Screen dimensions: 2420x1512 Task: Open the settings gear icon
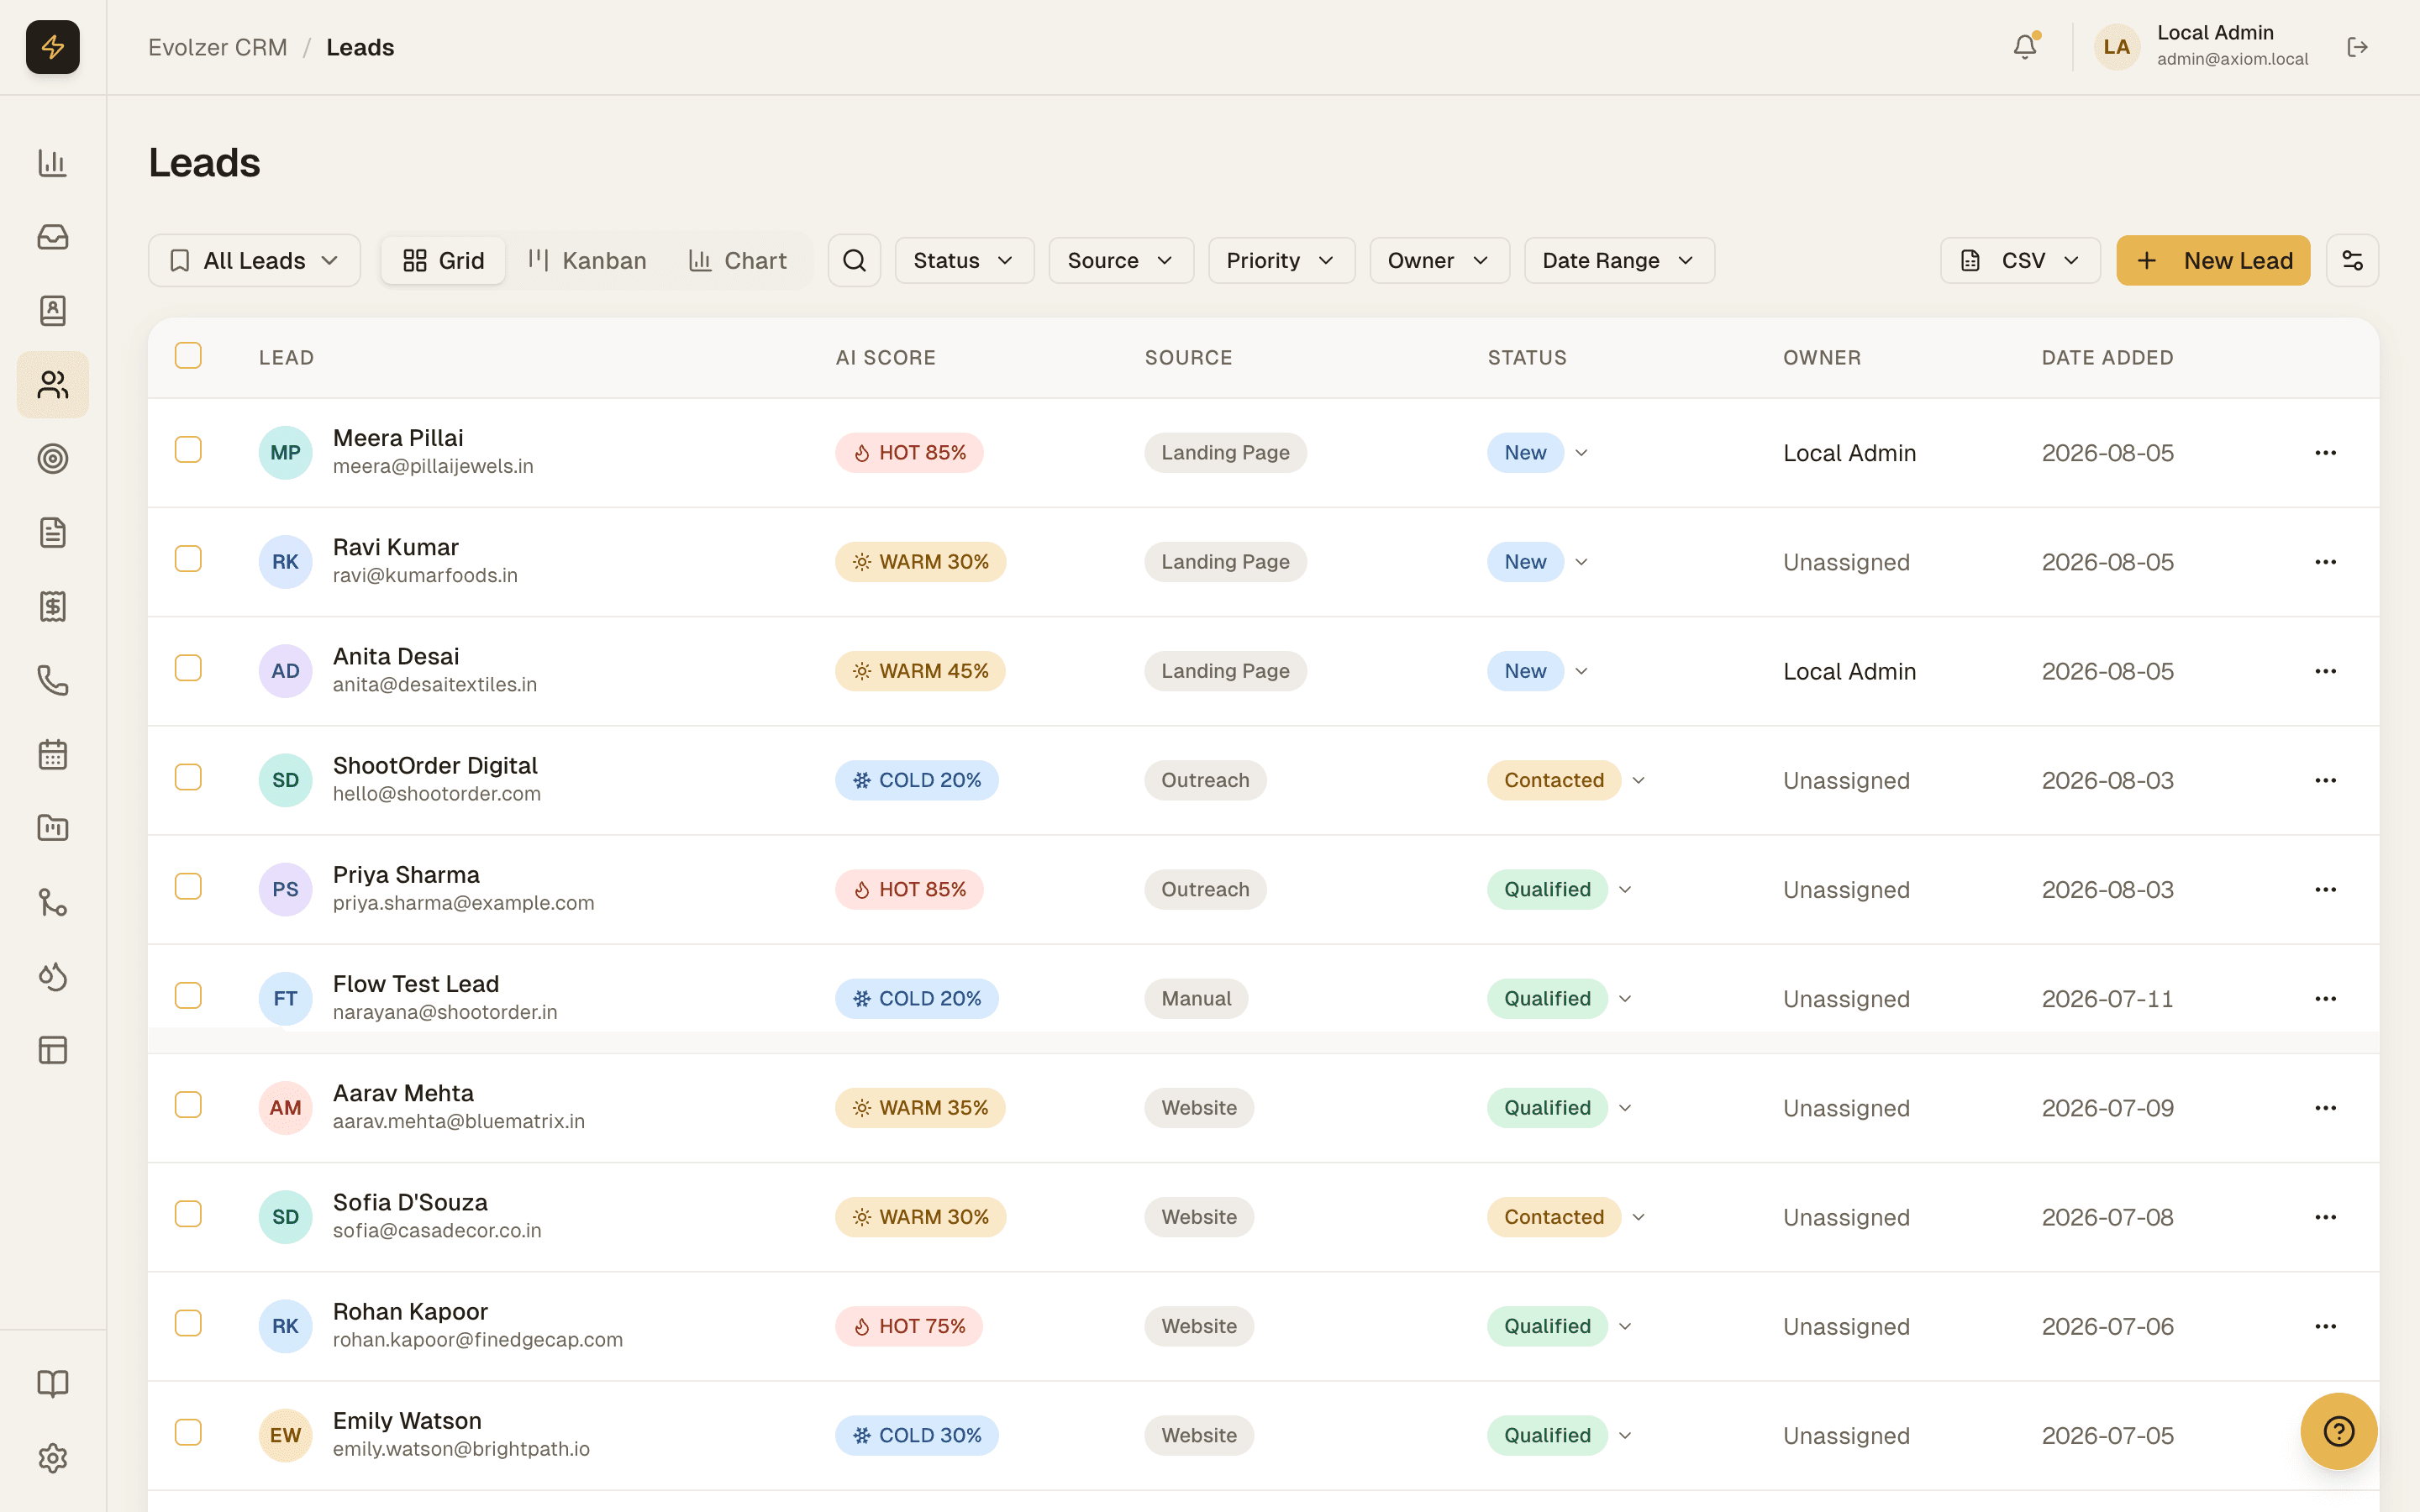(x=53, y=1458)
